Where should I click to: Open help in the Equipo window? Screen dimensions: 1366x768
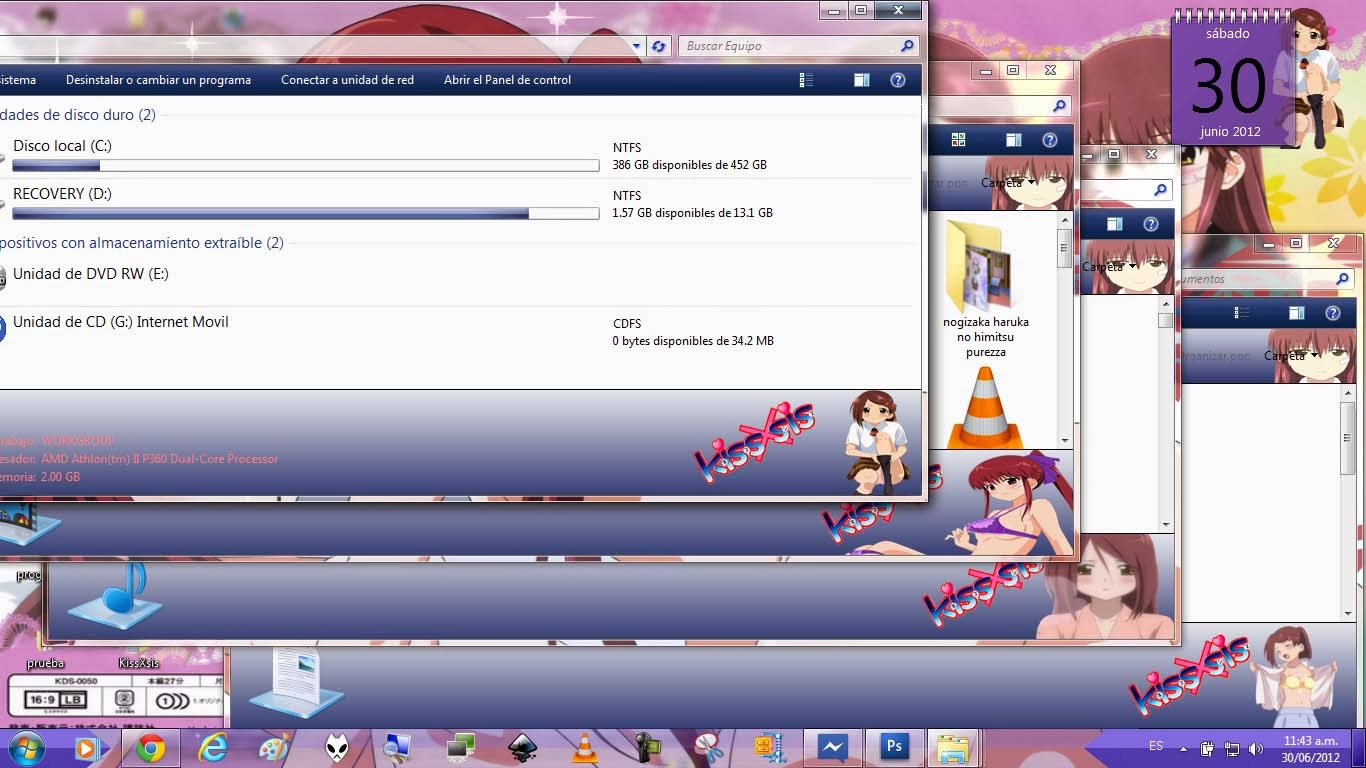click(x=898, y=80)
